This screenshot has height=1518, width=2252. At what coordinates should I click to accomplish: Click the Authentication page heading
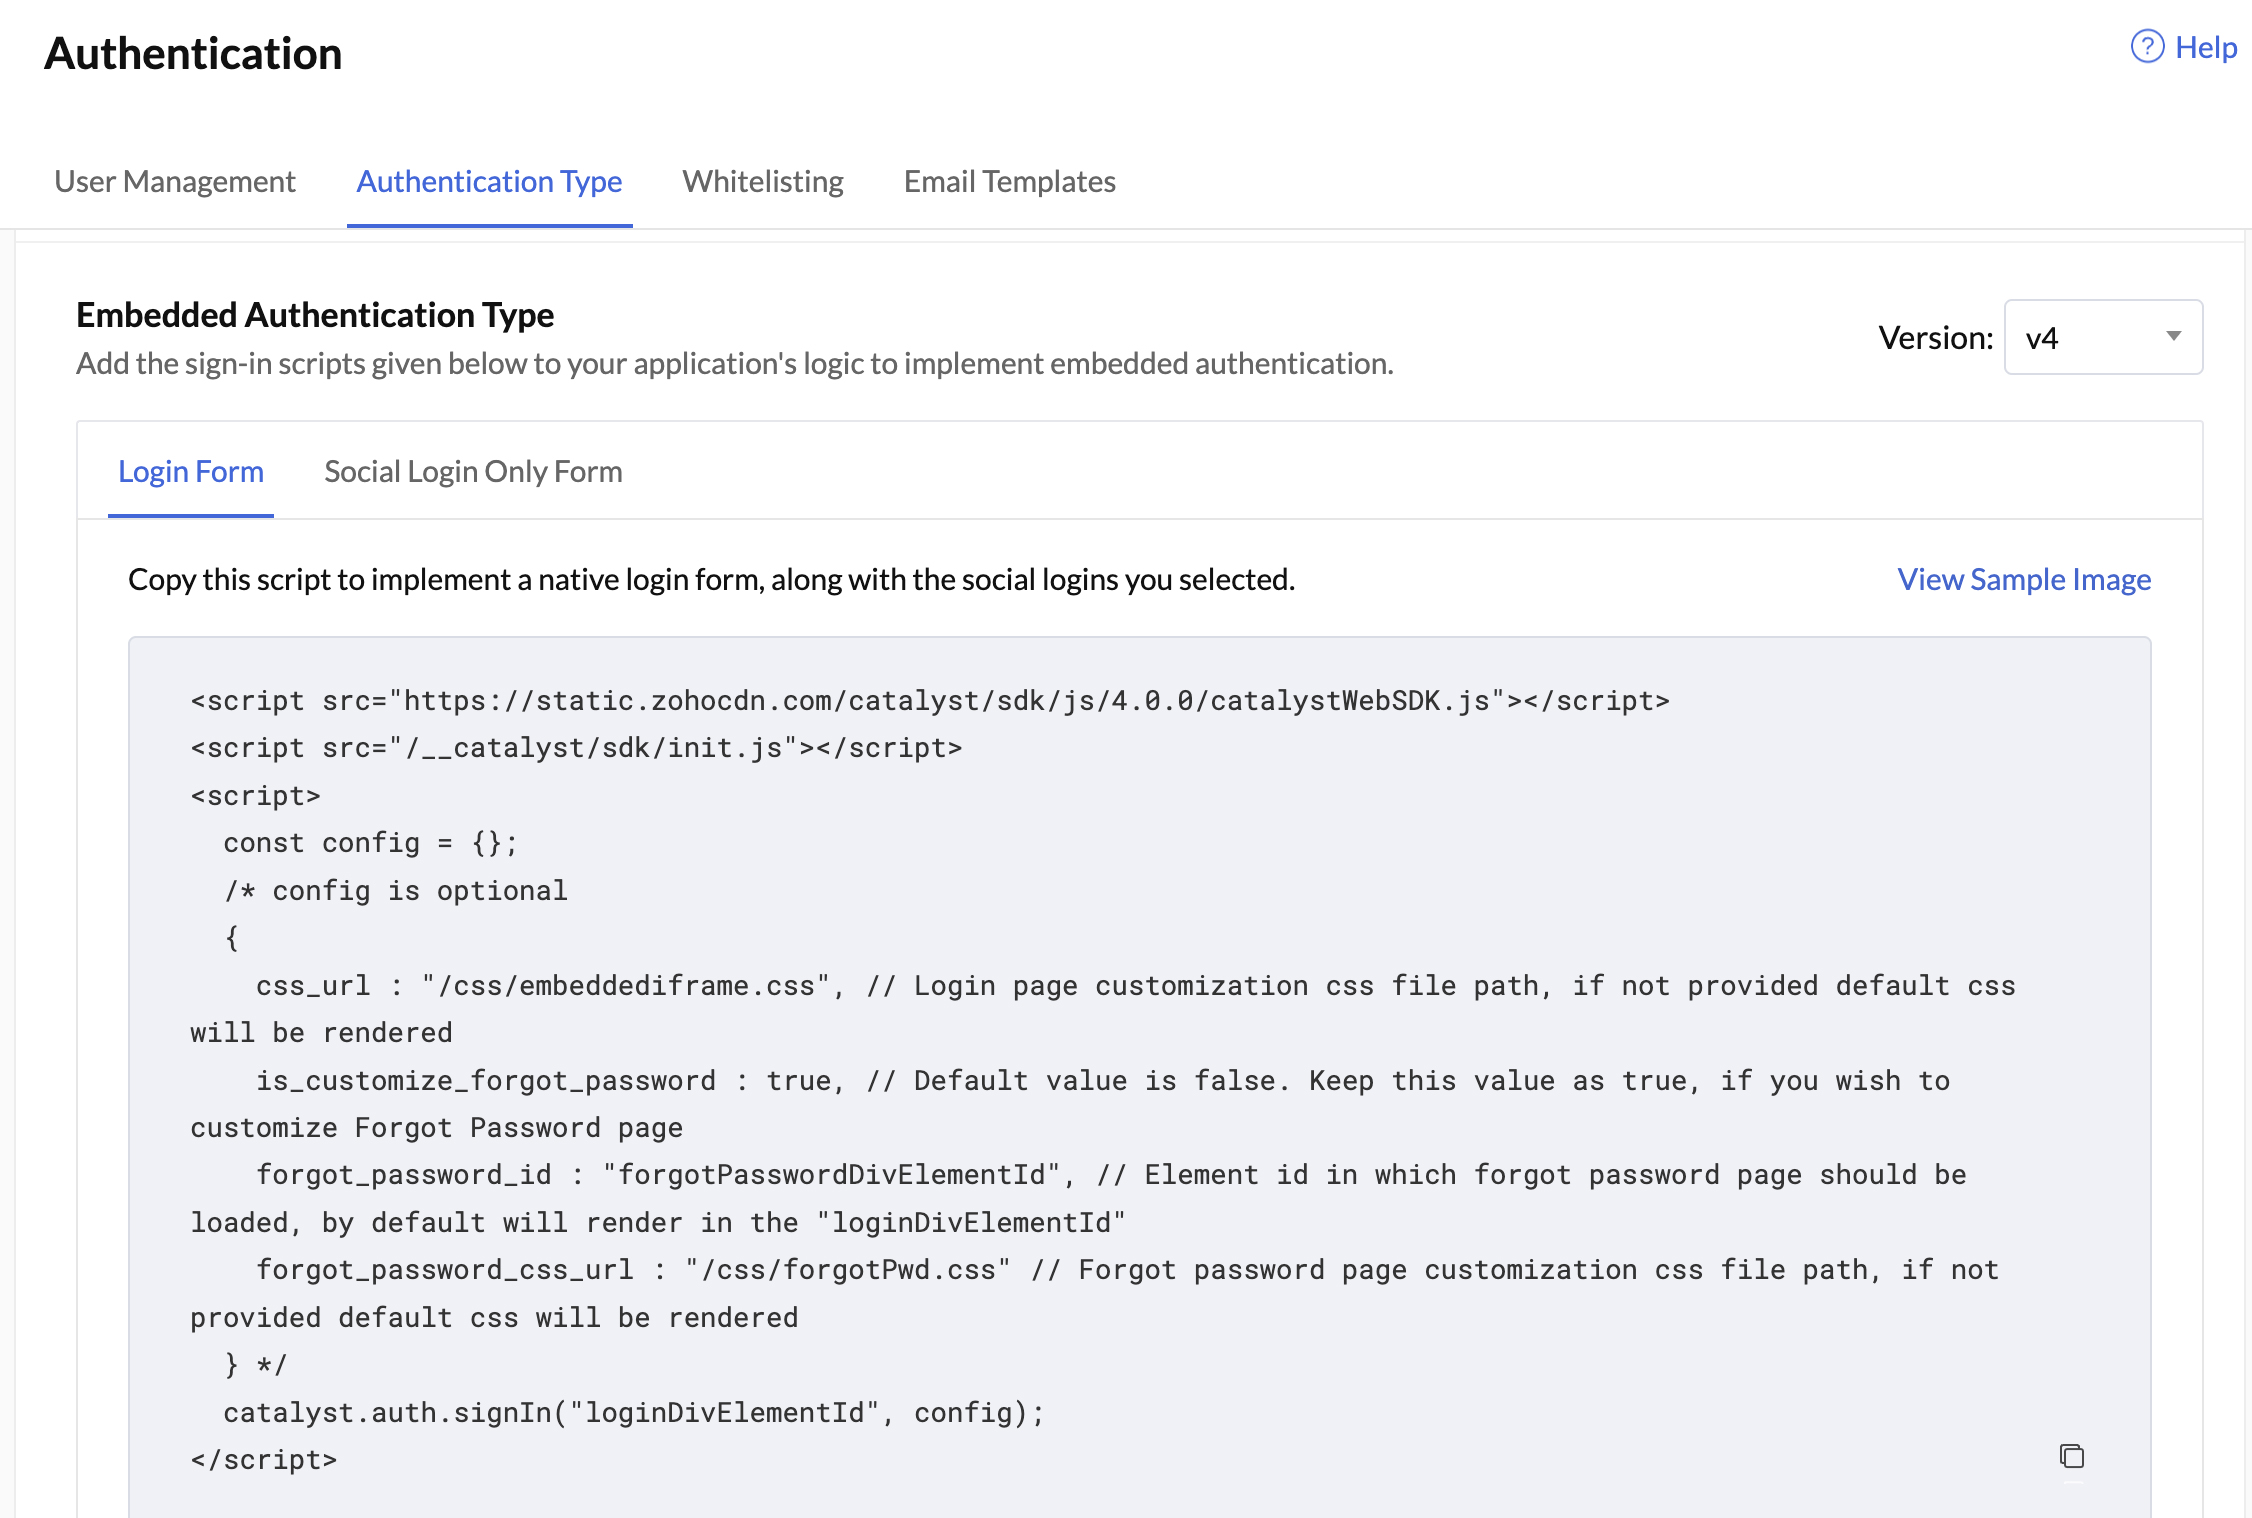[x=193, y=54]
